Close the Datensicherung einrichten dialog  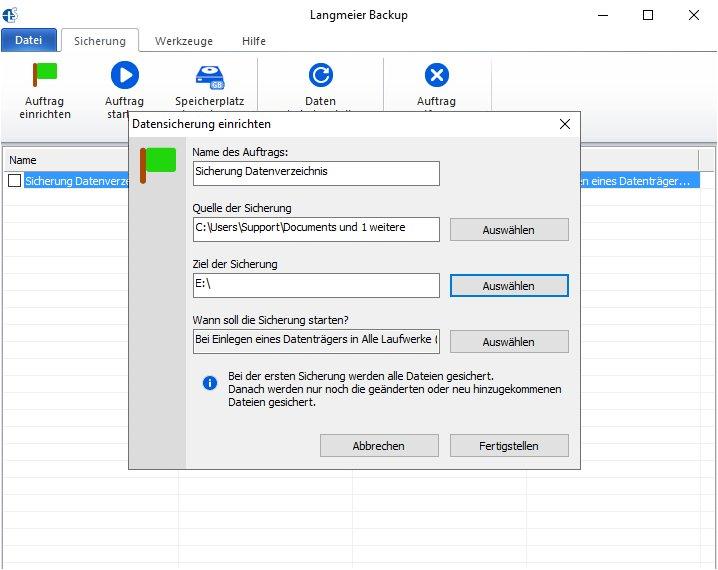(565, 124)
